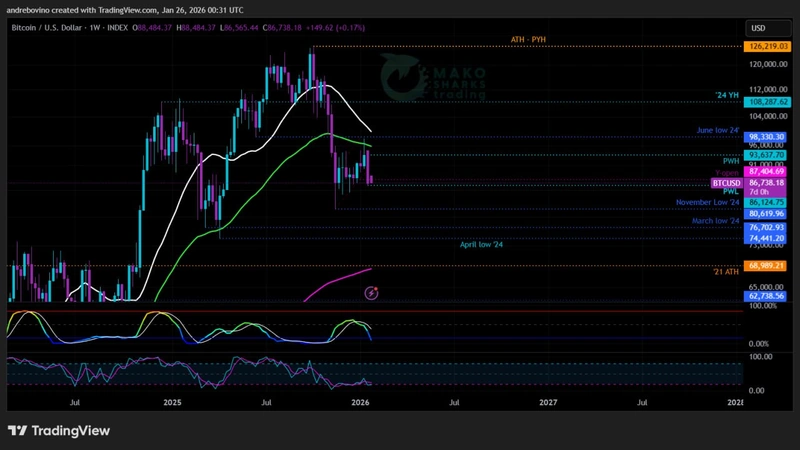The width and height of the screenshot is (800, 450).
Task: Click the 2026 marker on time axis
Action: tap(361, 402)
